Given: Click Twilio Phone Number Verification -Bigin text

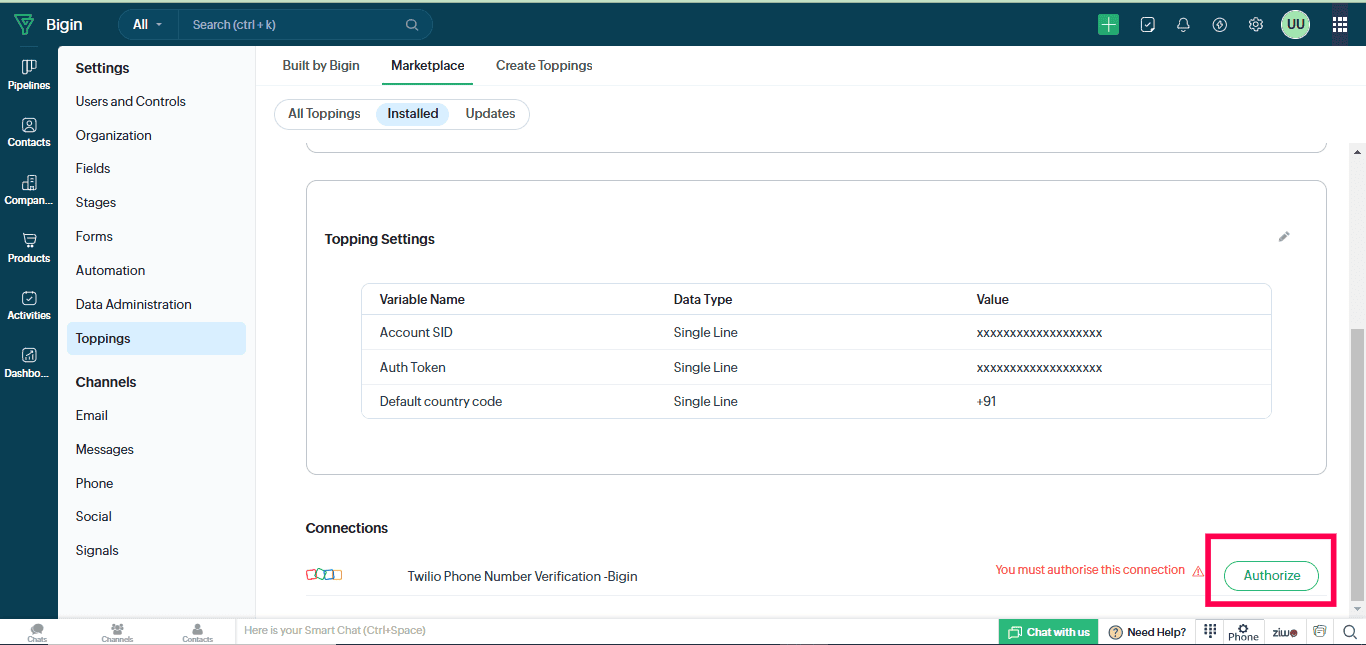Looking at the screenshot, I should click(522, 576).
